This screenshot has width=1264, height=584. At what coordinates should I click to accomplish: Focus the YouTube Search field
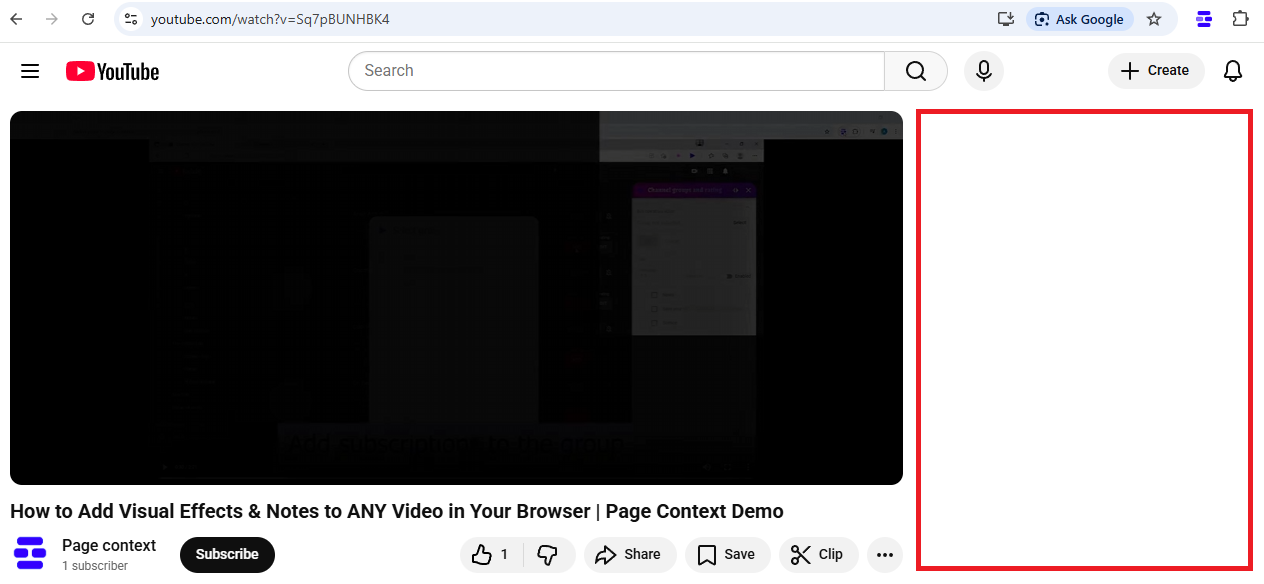616,71
